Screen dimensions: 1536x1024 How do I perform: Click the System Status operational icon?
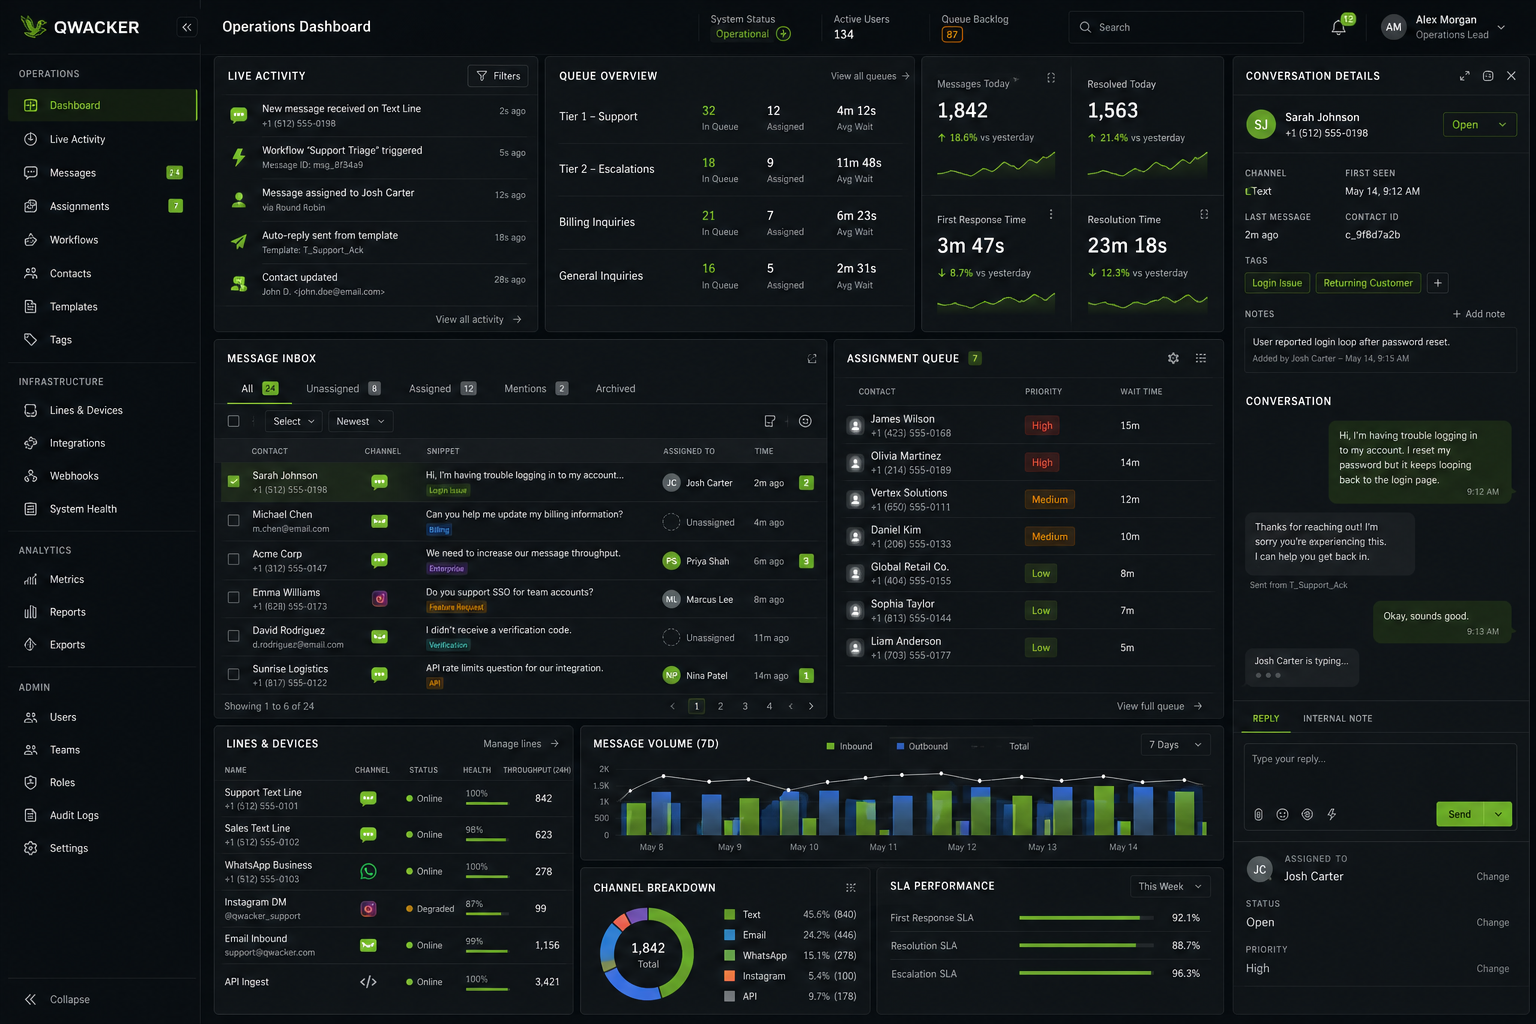click(x=783, y=34)
